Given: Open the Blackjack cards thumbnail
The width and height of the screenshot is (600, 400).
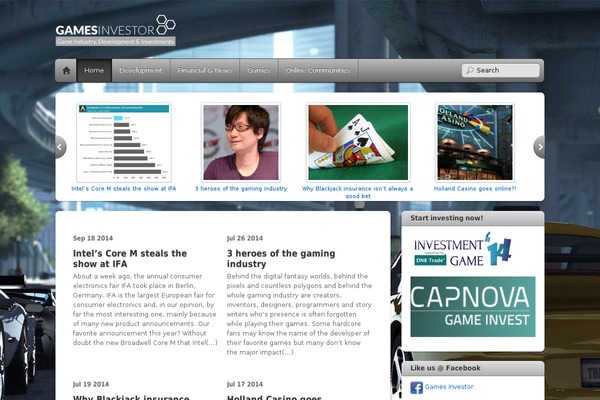Looking at the screenshot, I should (x=358, y=142).
